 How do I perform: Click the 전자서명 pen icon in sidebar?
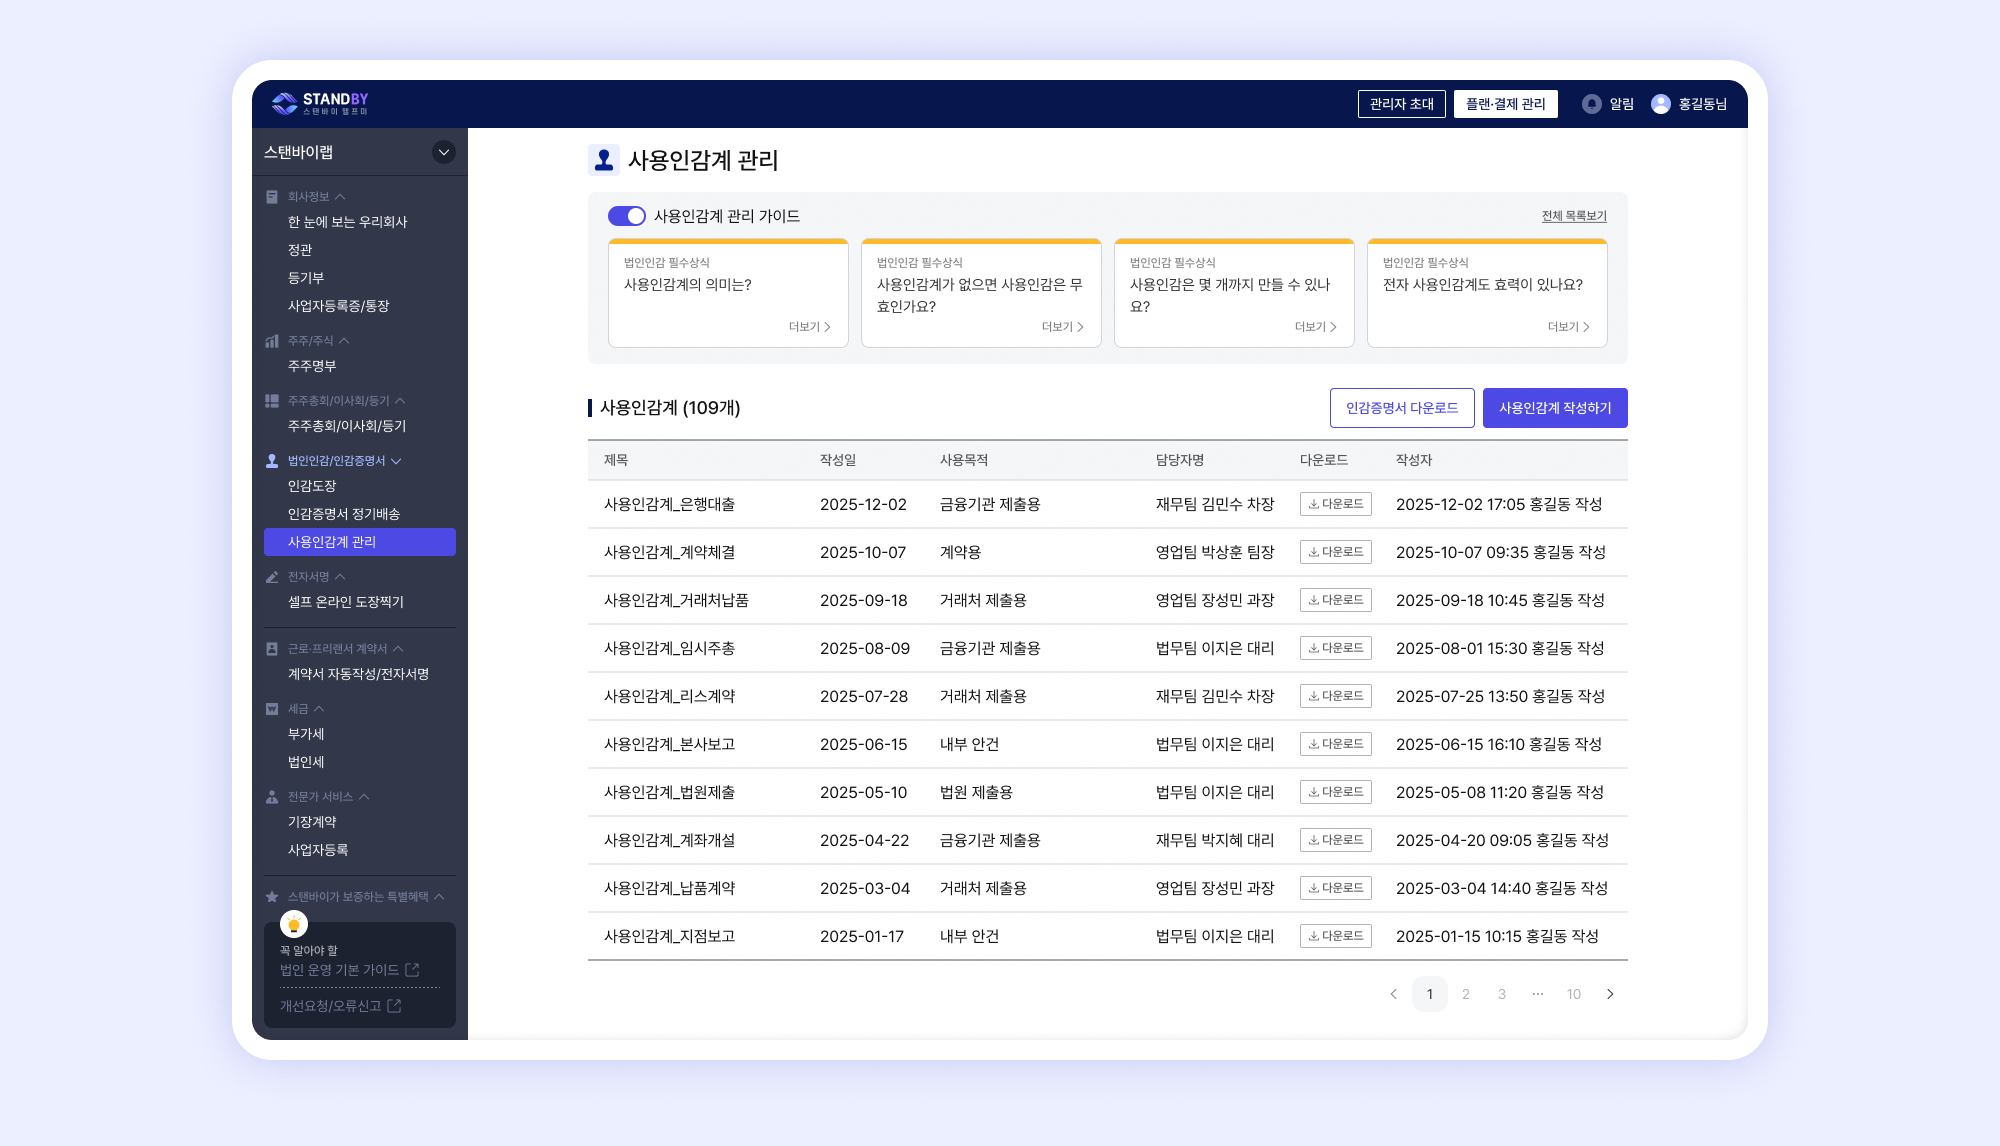[x=272, y=577]
